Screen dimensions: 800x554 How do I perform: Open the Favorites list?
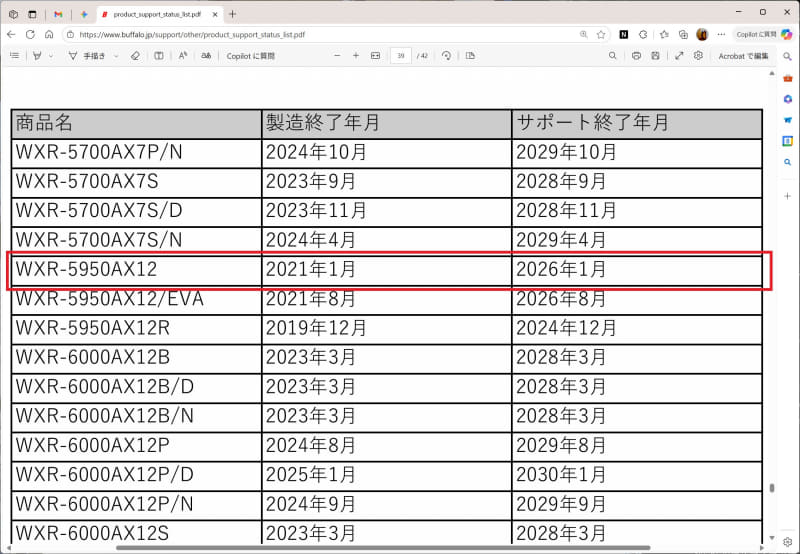tap(664, 34)
